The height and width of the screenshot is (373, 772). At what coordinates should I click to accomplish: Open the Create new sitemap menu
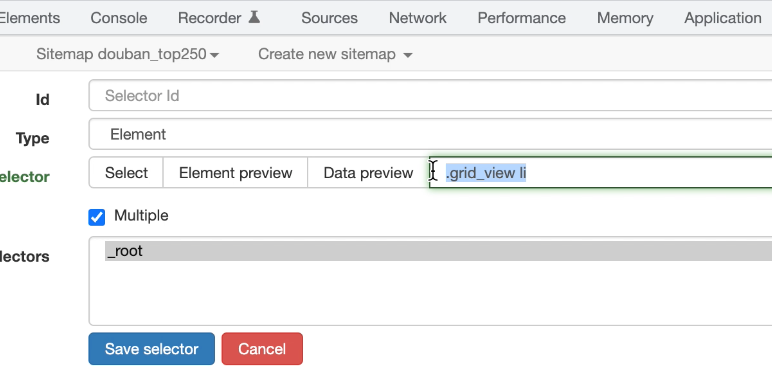tap(335, 54)
